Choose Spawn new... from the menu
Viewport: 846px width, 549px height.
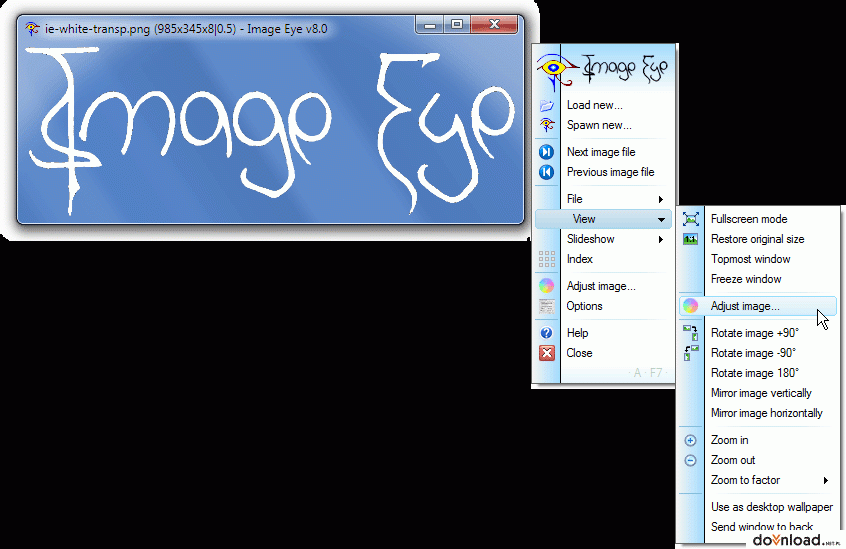[603, 125]
